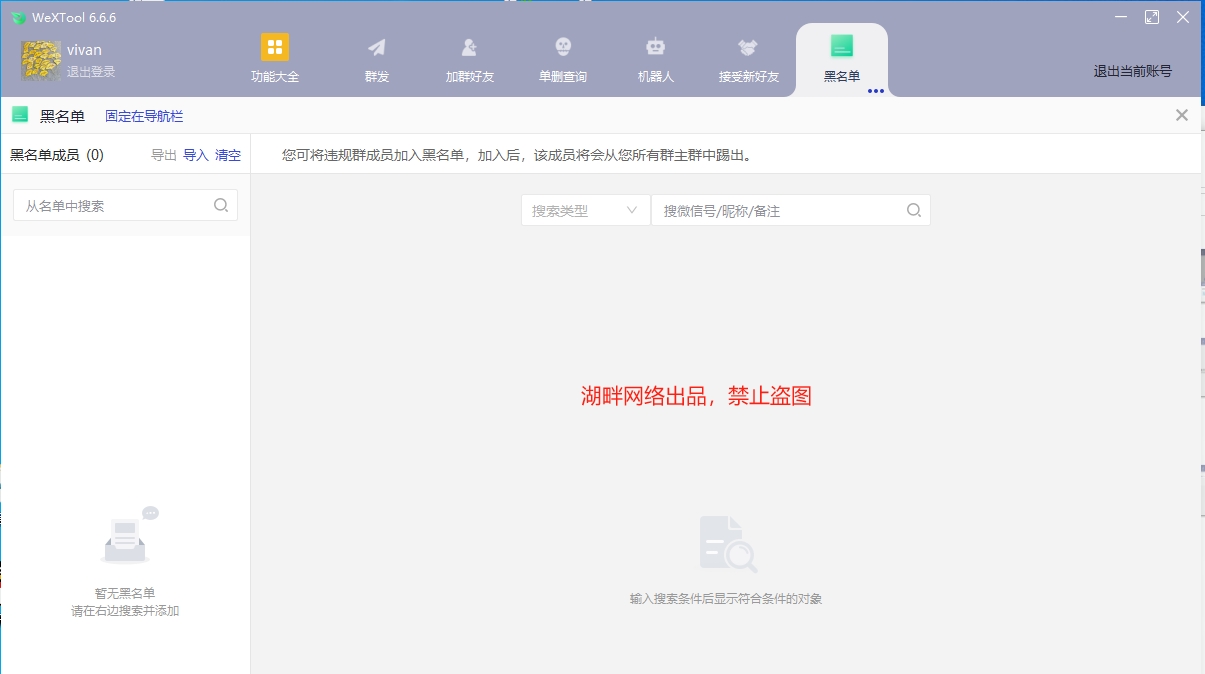Expand the hidden tabs via the ellipsis menu
The width and height of the screenshot is (1205, 674).
tap(877, 91)
